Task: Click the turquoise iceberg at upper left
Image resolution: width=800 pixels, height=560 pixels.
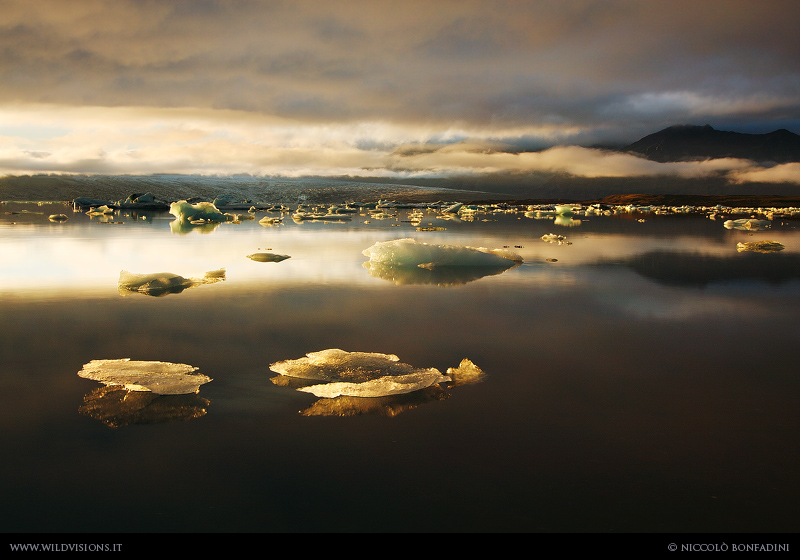Action: click(196, 211)
